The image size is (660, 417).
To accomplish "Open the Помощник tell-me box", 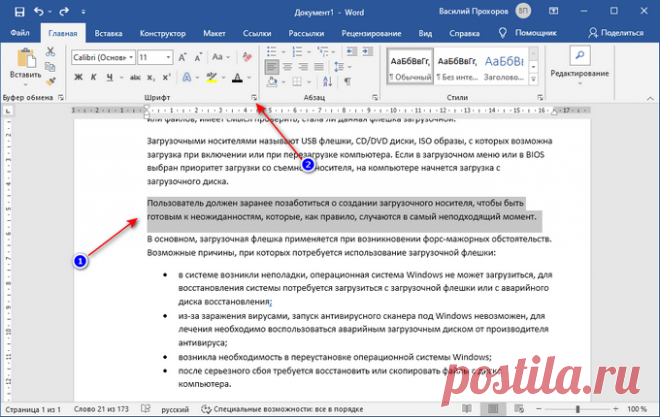I will tap(528, 33).
